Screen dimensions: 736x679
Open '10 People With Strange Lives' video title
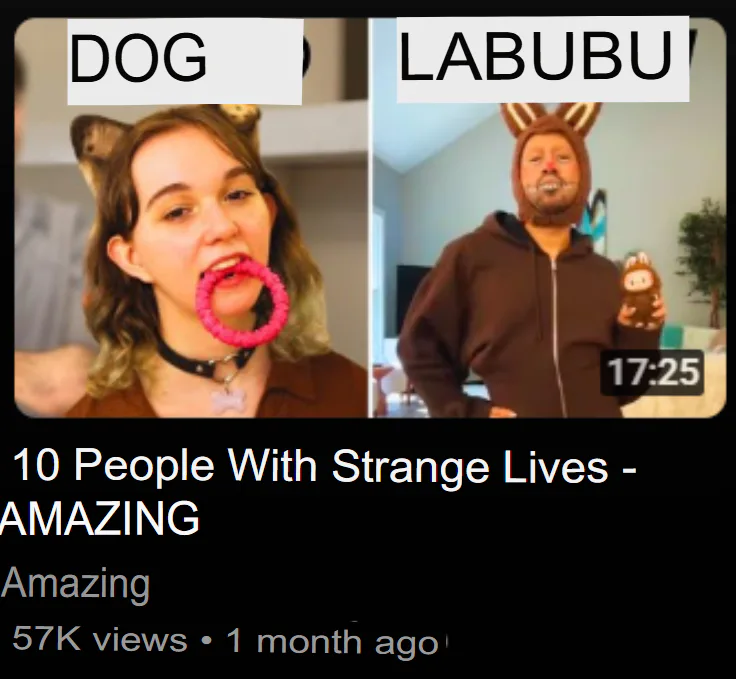(x=324, y=466)
